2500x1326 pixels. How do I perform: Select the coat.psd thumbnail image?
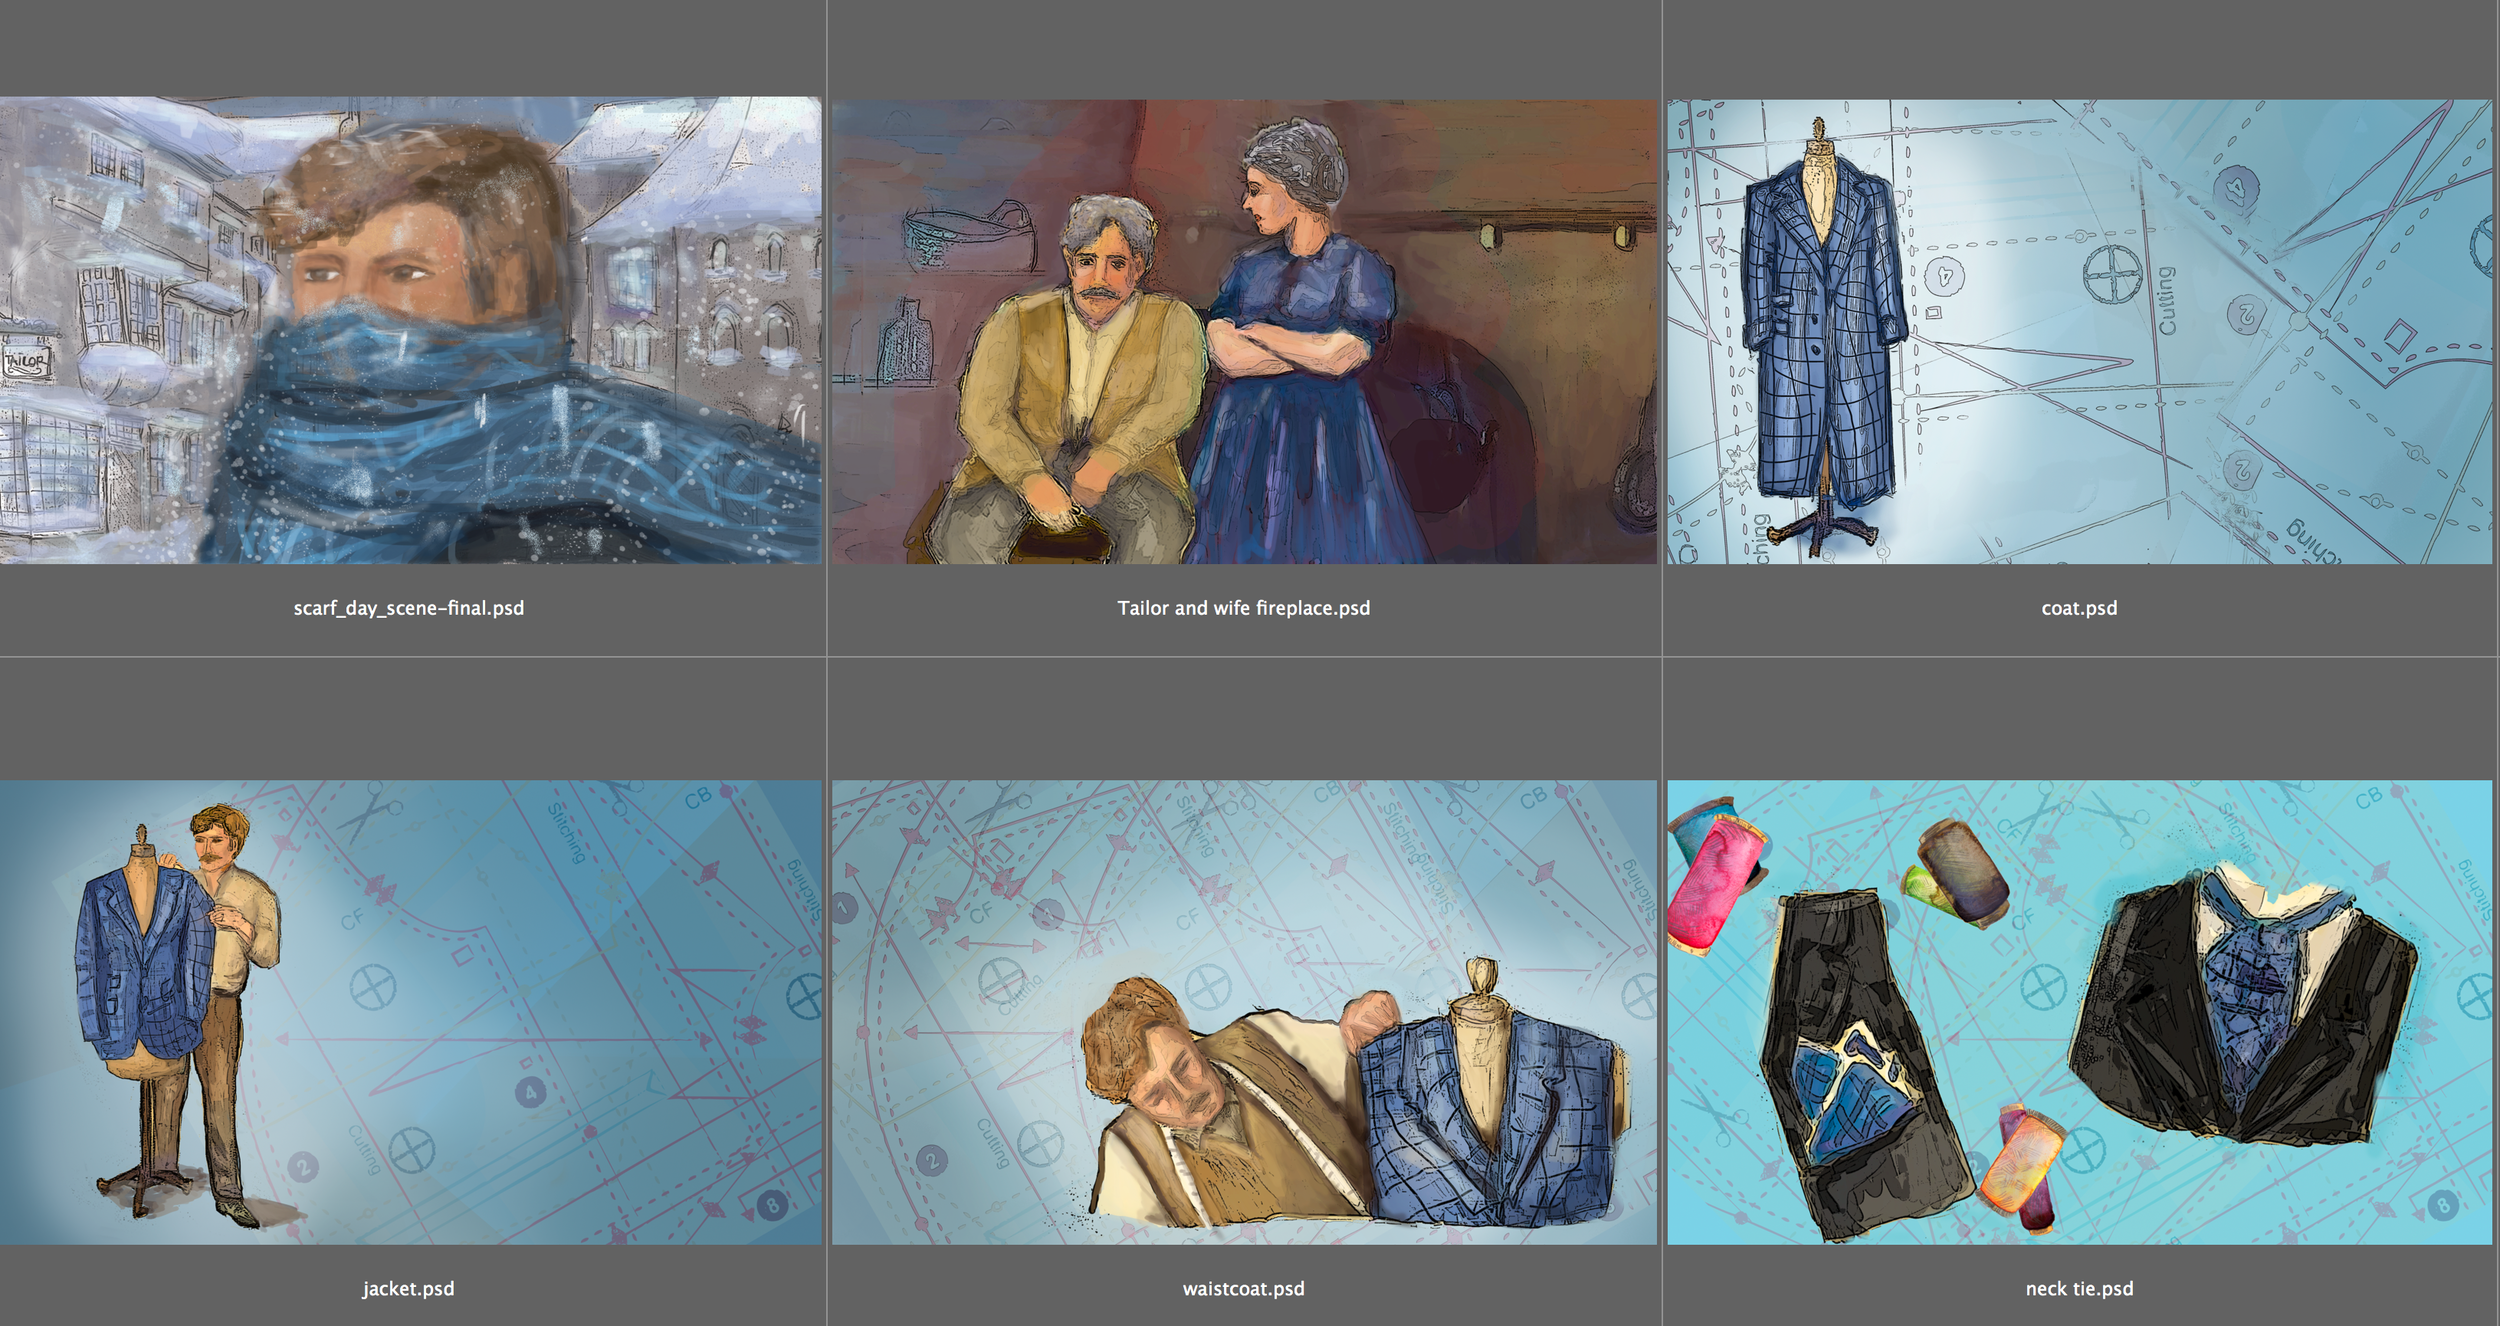pos(2079,330)
